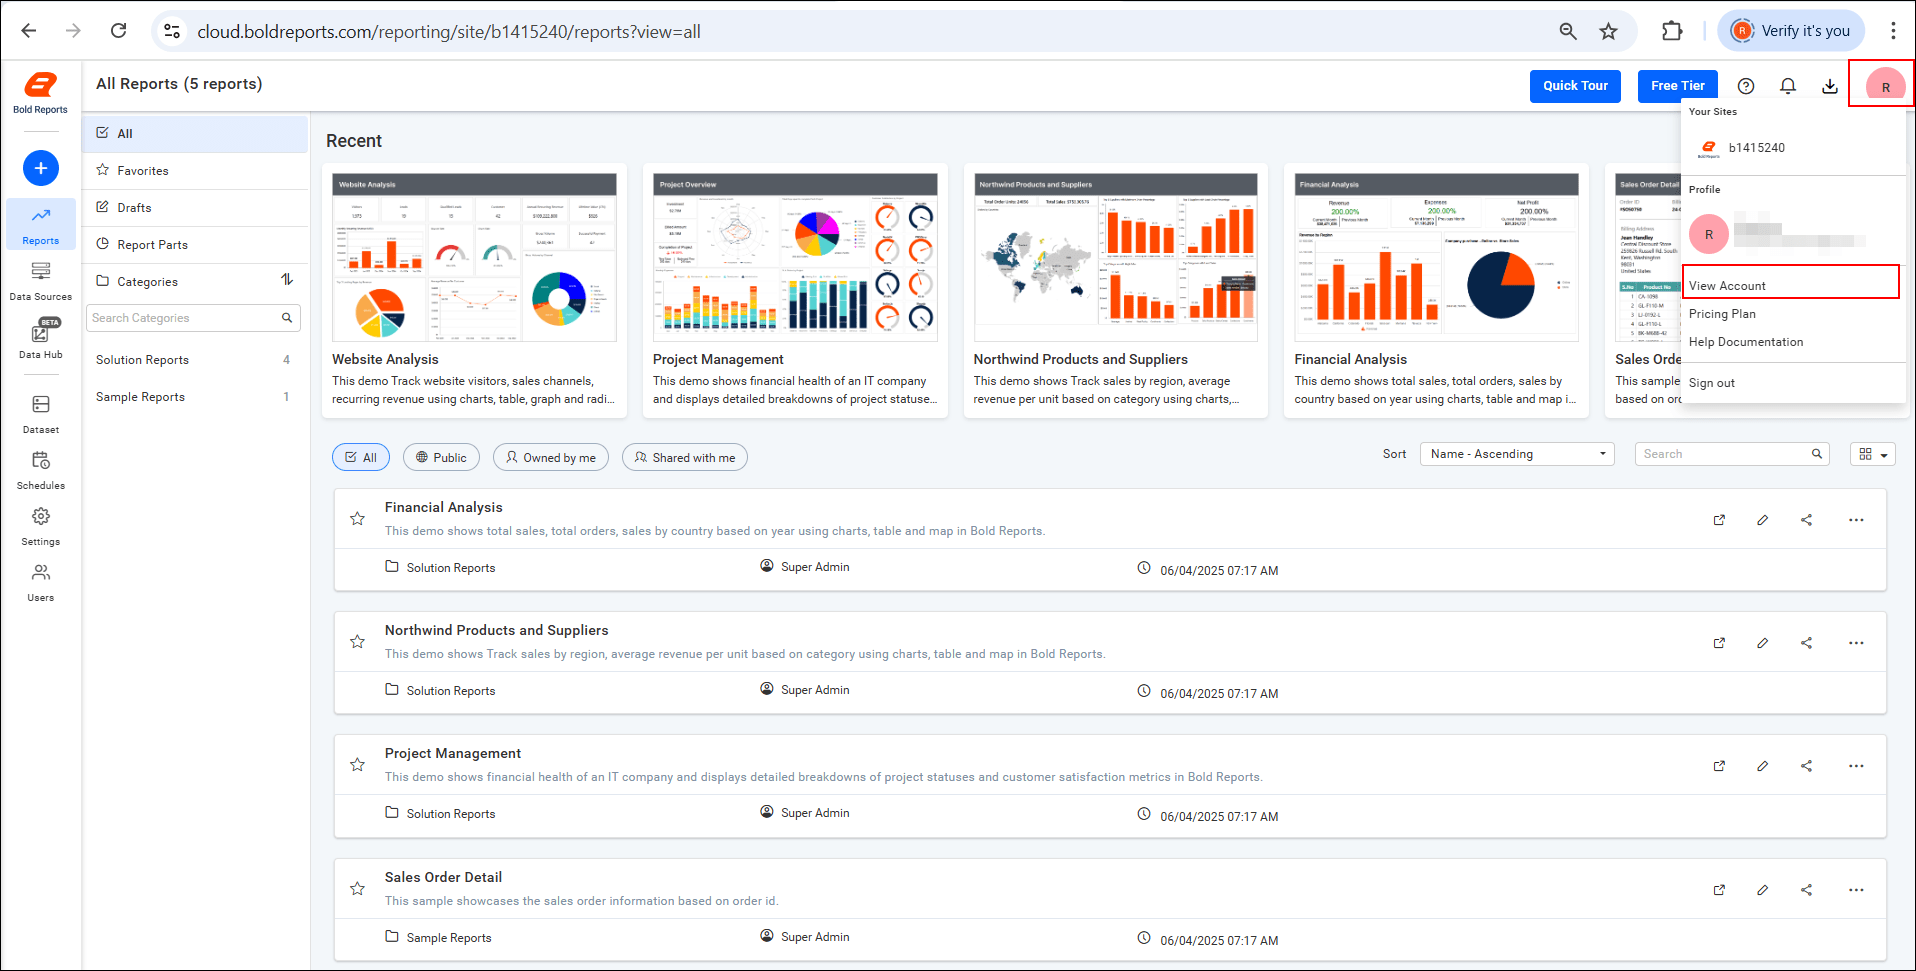
Task: Click the Free Tier button
Action: pyautogui.click(x=1677, y=86)
